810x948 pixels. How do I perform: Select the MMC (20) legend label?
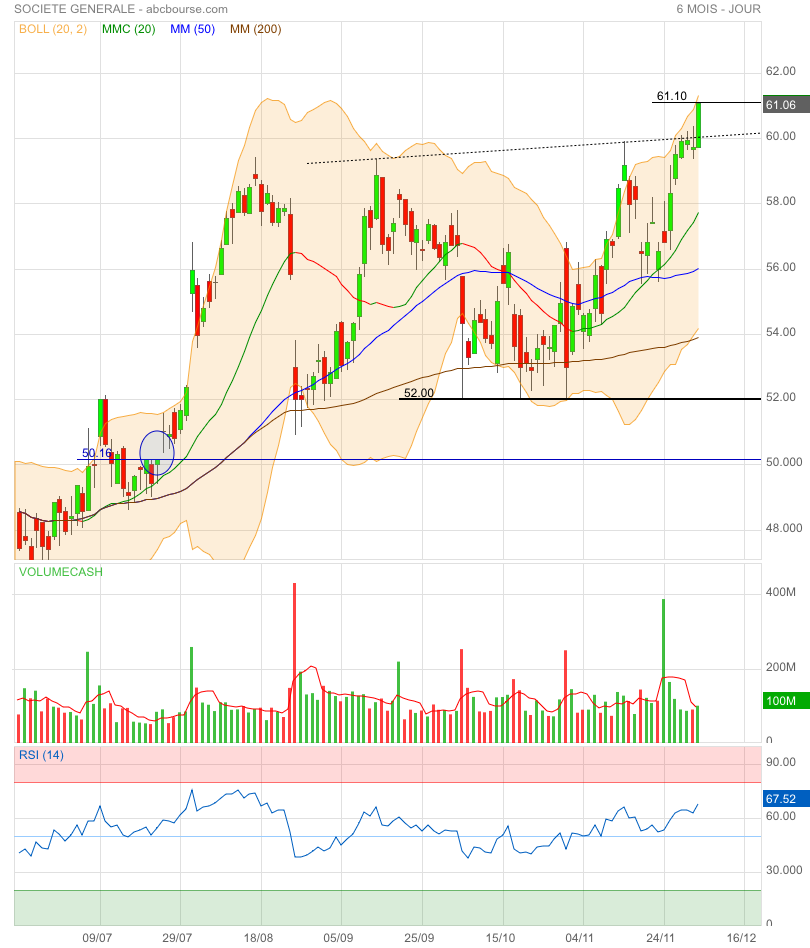coord(128,29)
